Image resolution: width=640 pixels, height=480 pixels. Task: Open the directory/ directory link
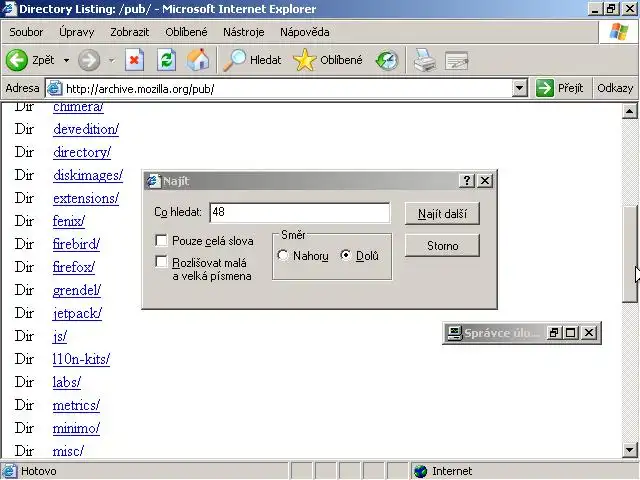pyautogui.click(x=82, y=152)
